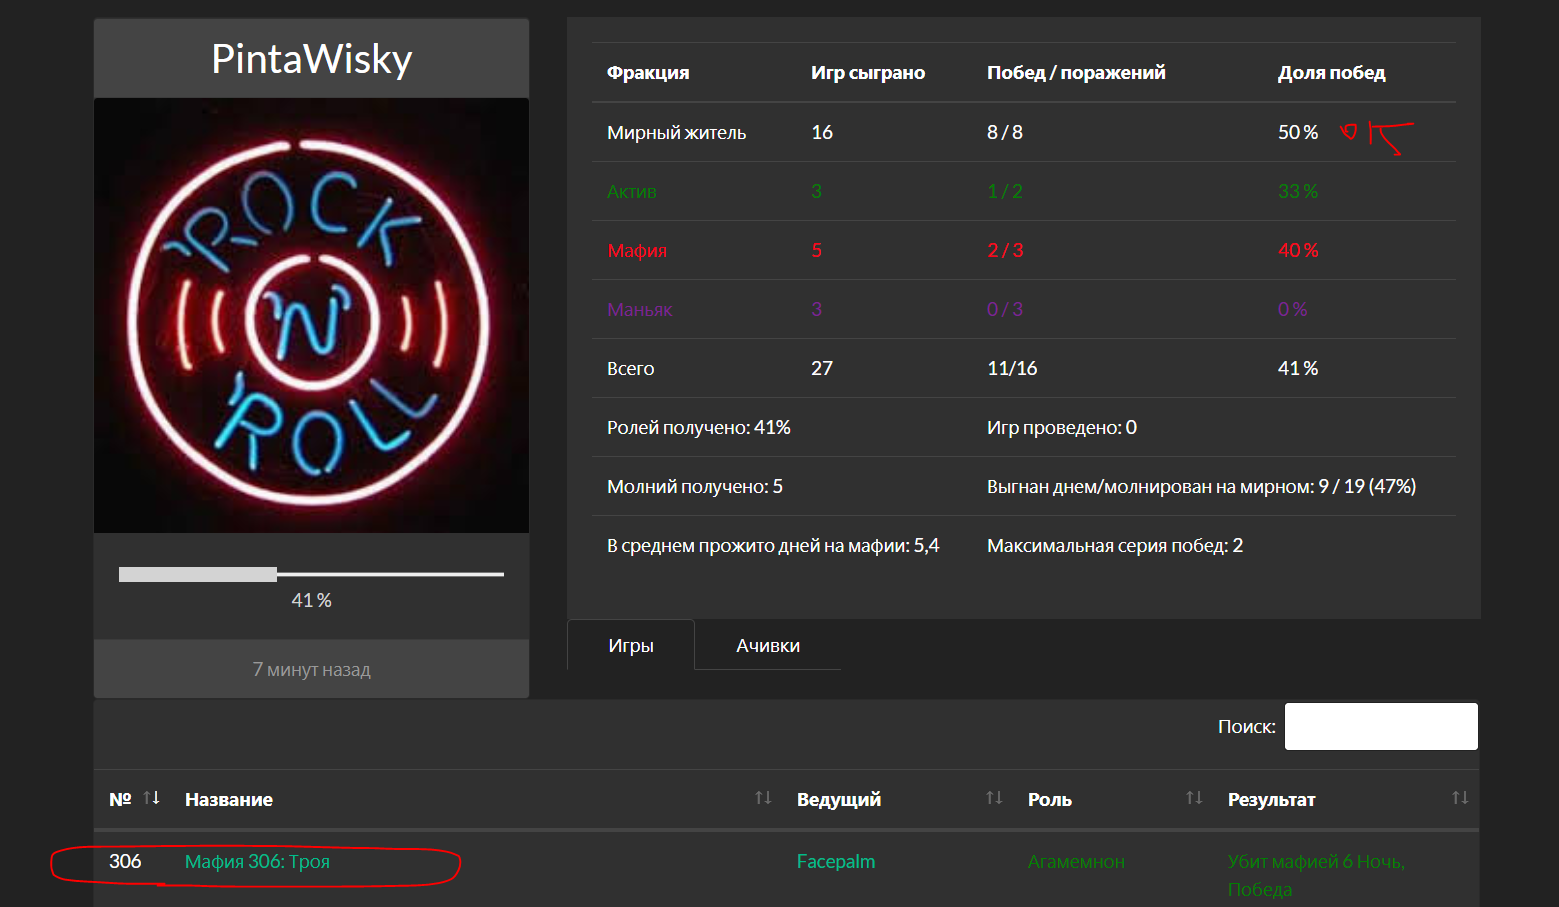Viewport: 1559px width, 907px height.
Task: Click the 41% win rate progress bar
Action: click(311, 574)
